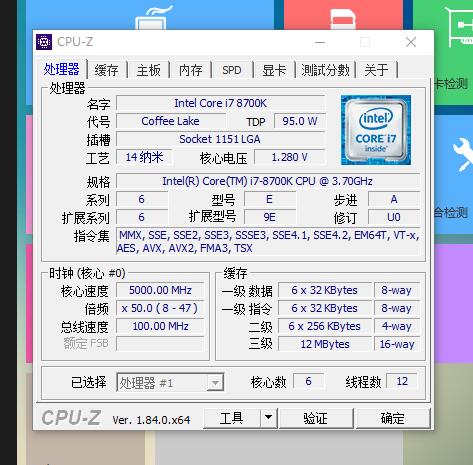Click the 验证 button
Viewport: 473px width, 465px height.
pos(315,418)
